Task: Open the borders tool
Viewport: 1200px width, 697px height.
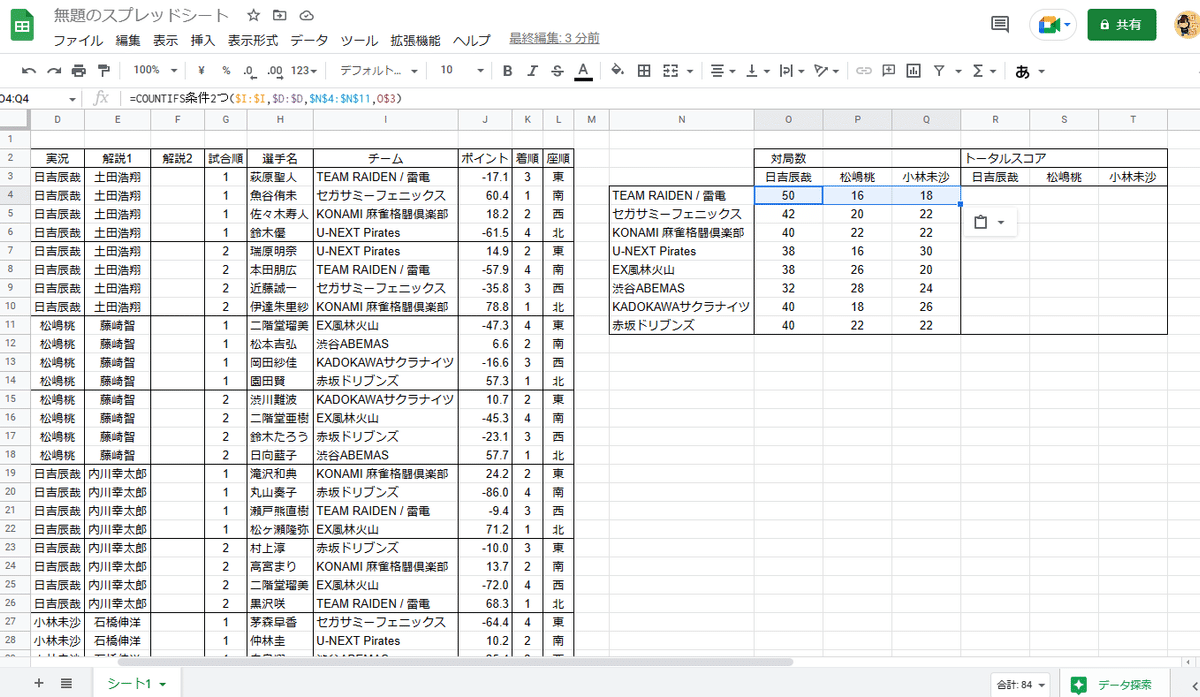Action: pos(644,71)
